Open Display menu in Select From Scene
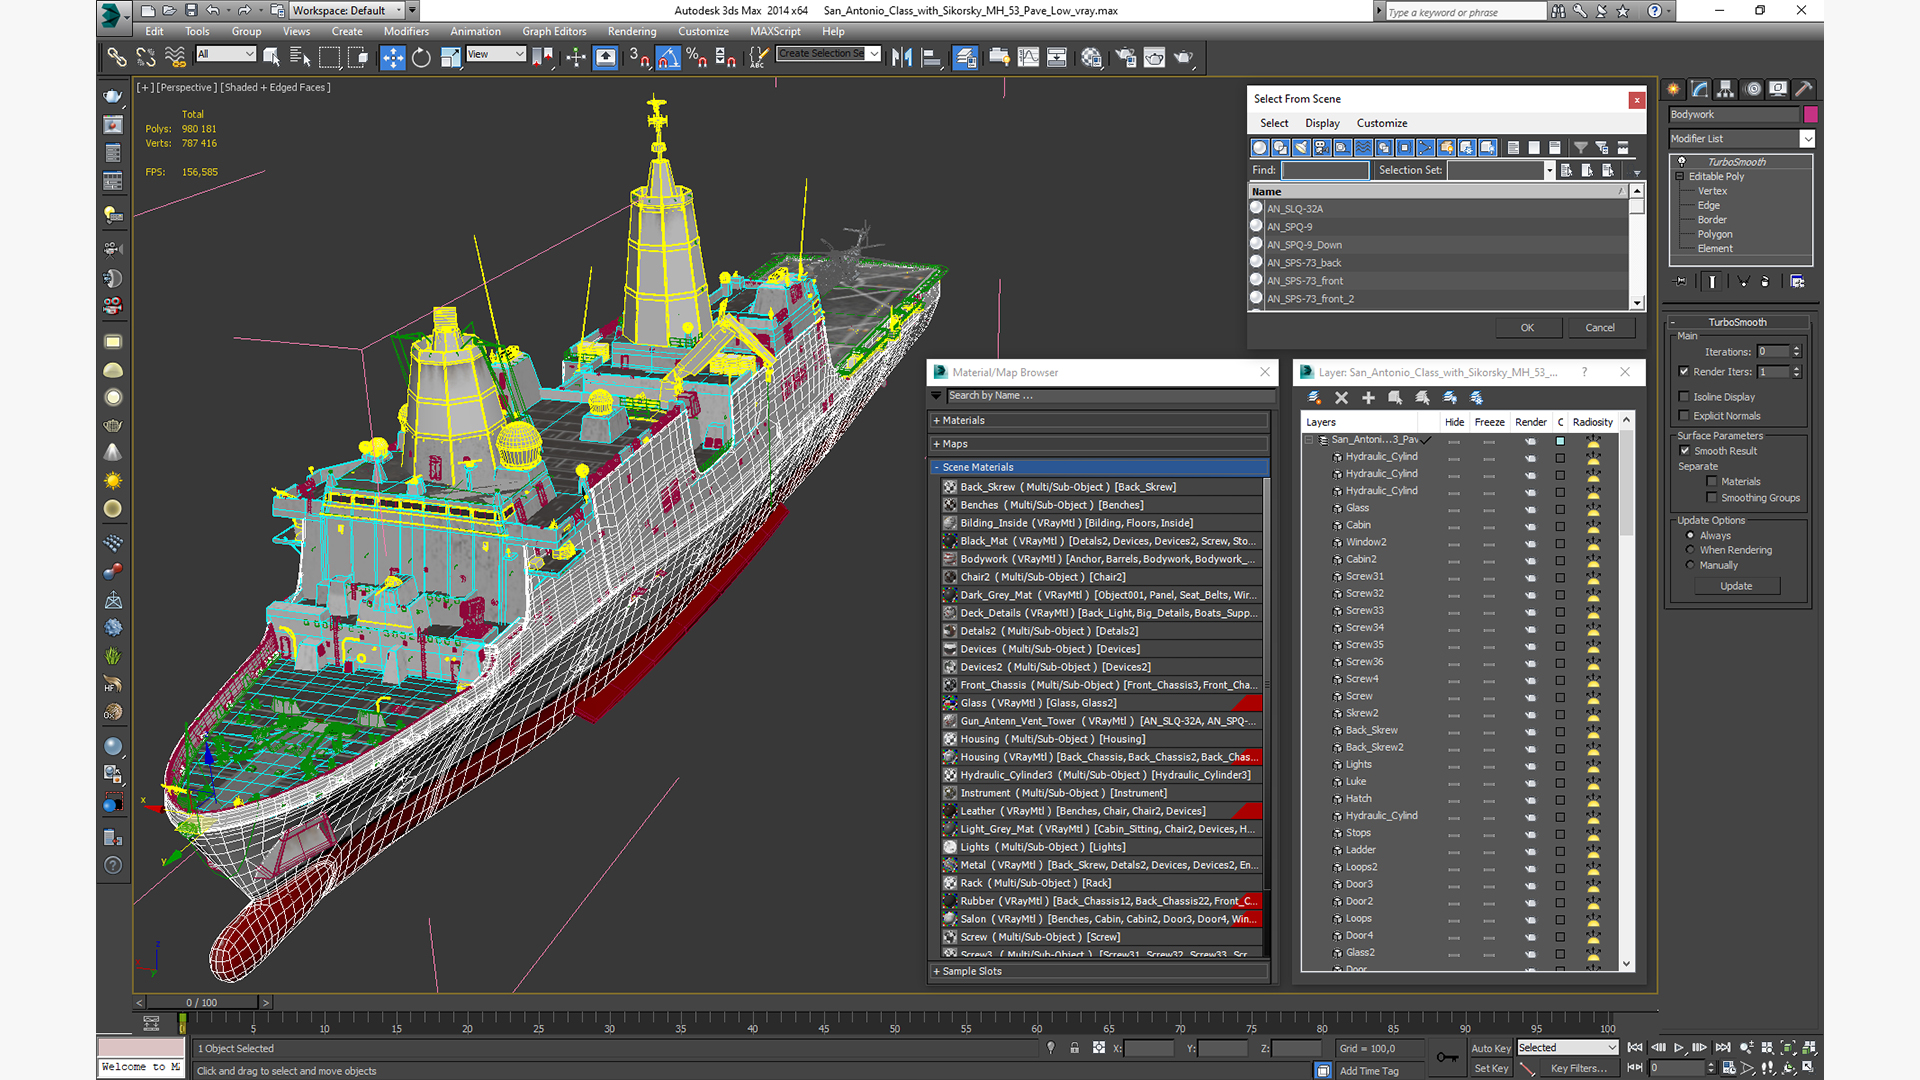This screenshot has width=1920, height=1080. (1322, 123)
